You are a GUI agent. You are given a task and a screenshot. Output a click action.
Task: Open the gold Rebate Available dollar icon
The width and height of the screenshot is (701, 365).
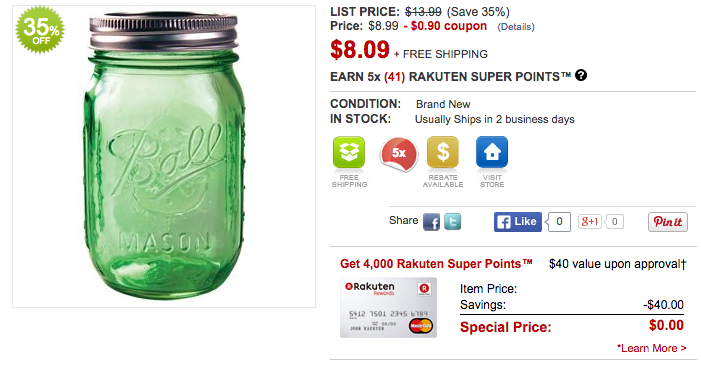[443, 153]
